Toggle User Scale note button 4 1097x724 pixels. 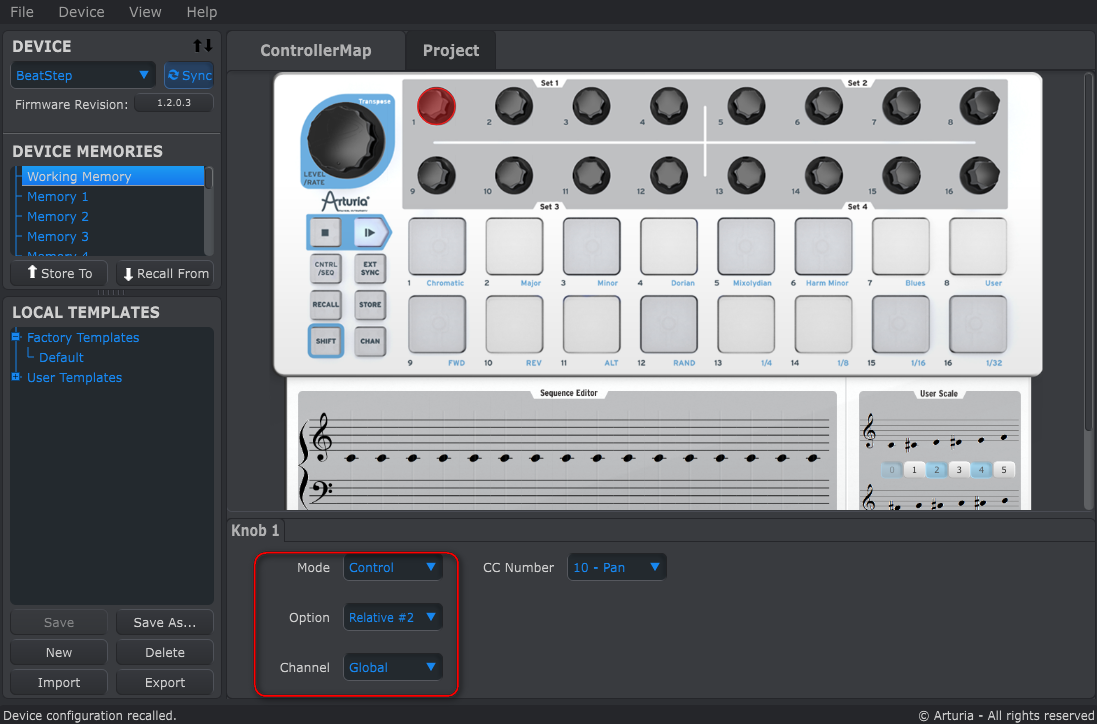(x=981, y=470)
